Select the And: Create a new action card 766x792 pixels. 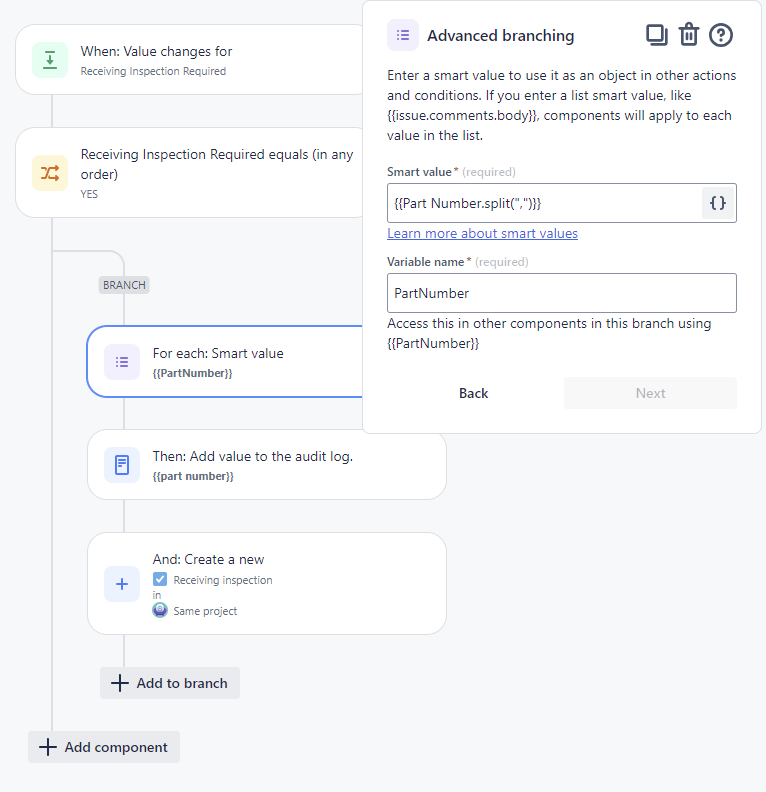(x=267, y=584)
